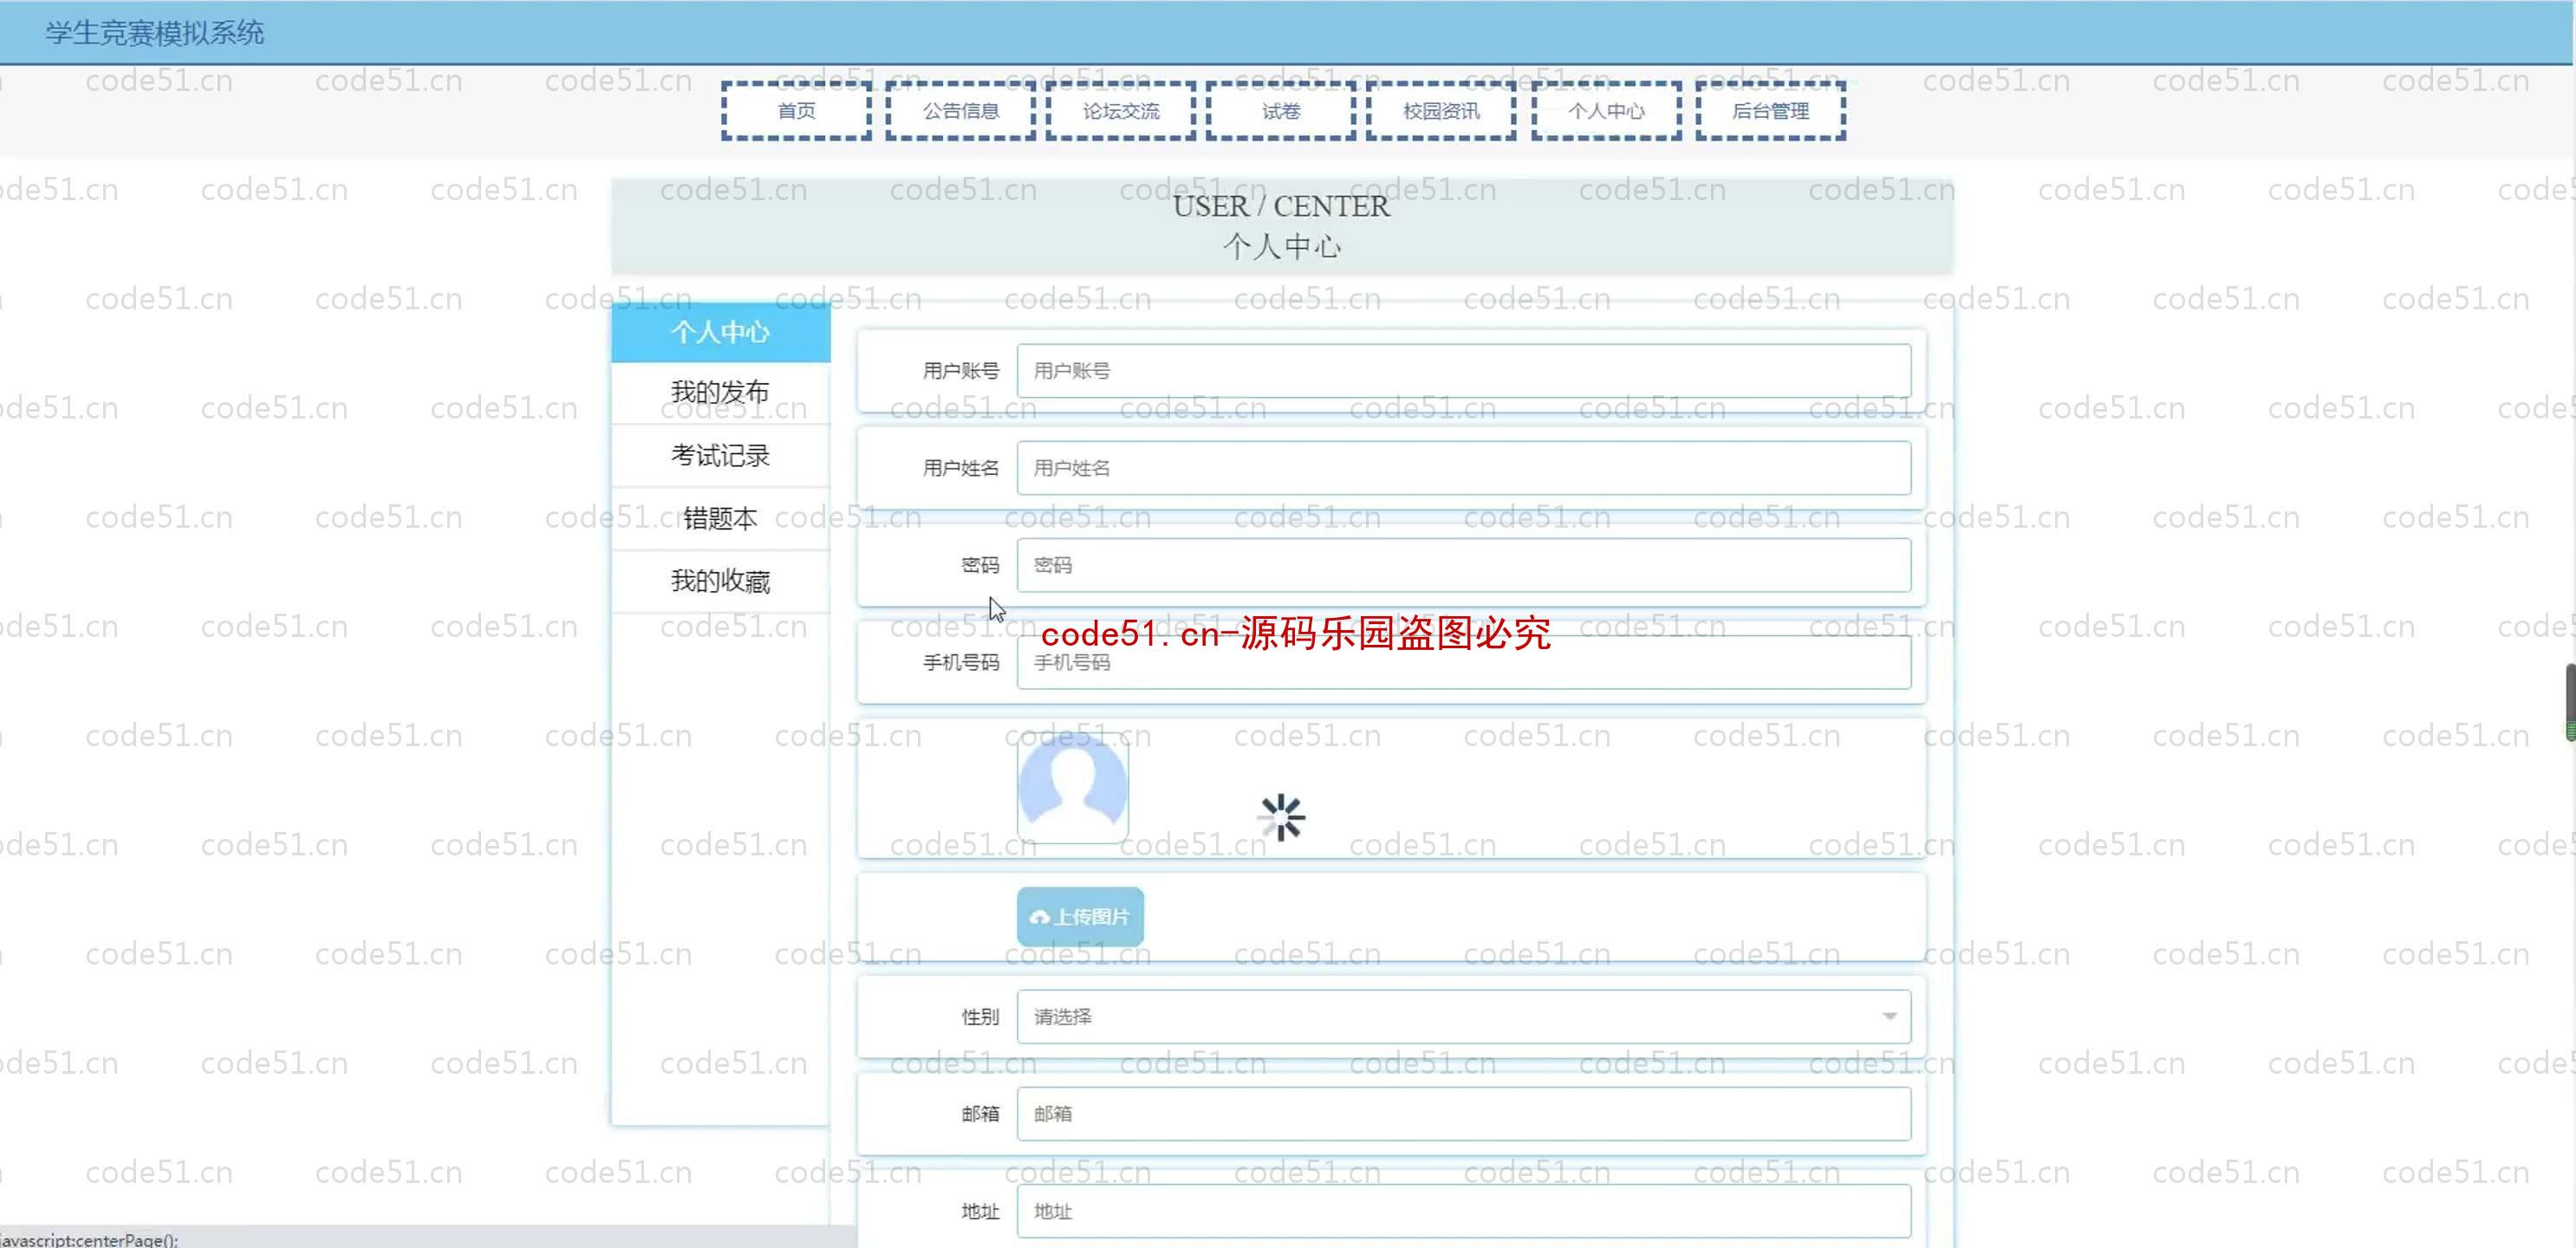Open the 错题本 sidebar entry

720,519
